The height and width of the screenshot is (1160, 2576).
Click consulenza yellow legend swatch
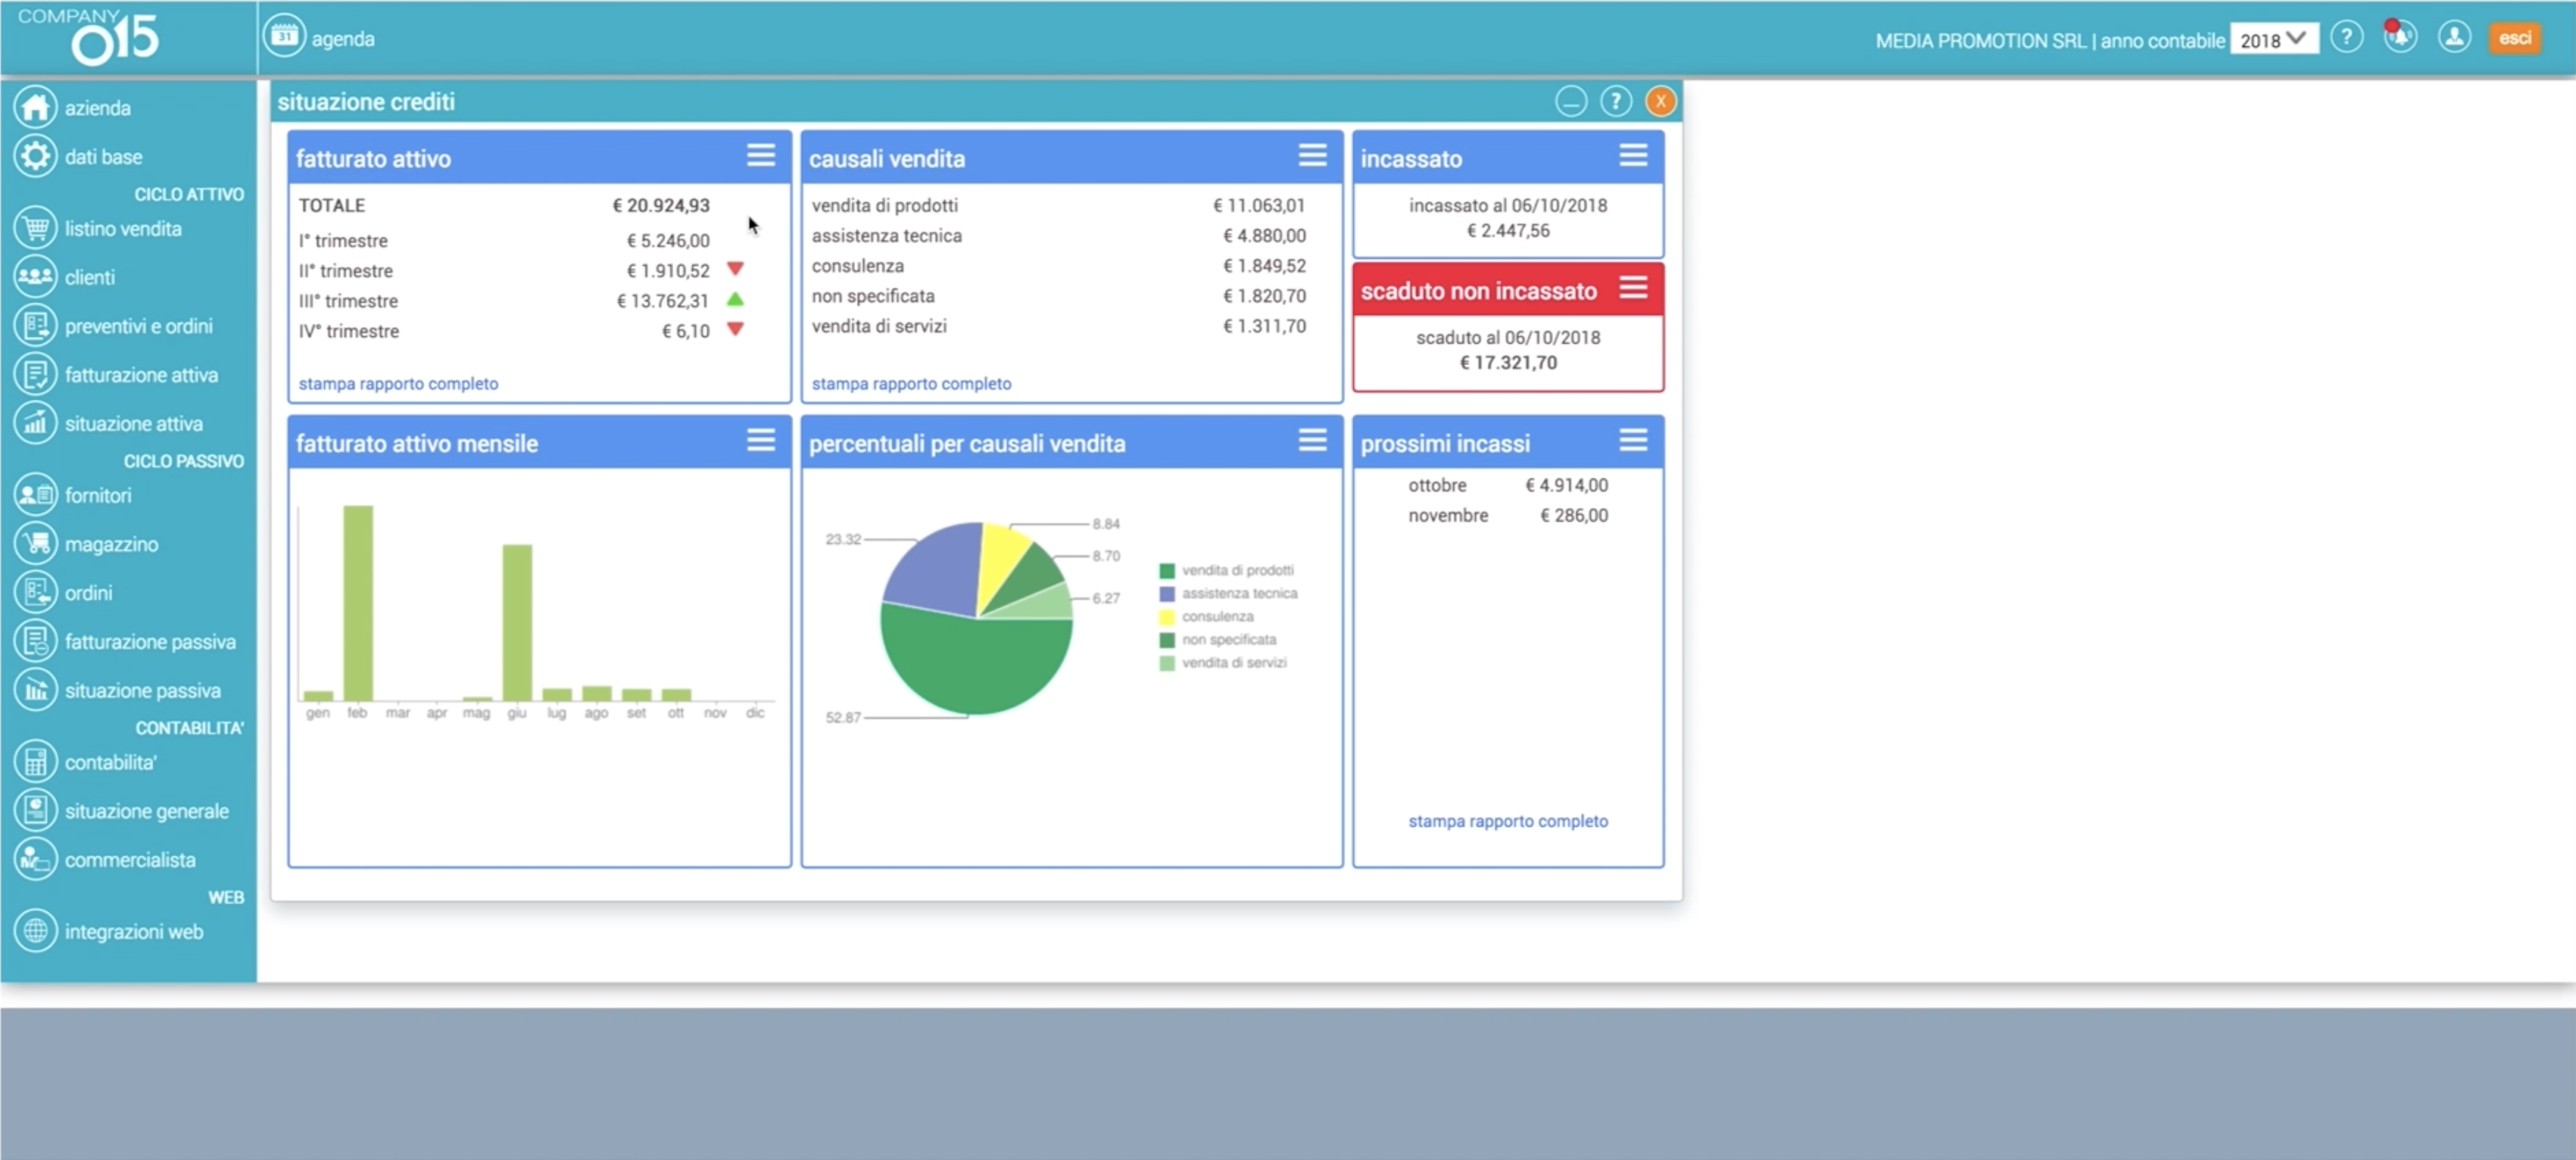click(1166, 616)
